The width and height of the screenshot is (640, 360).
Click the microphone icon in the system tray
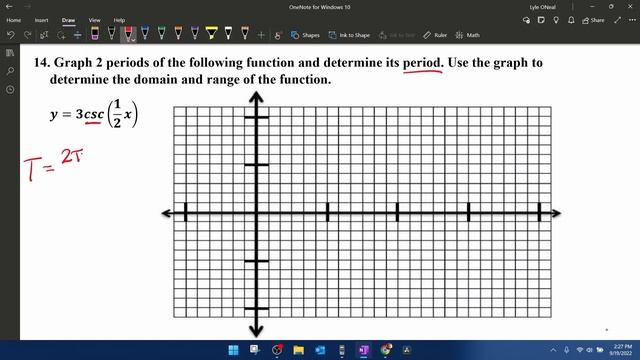tap(567, 350)
